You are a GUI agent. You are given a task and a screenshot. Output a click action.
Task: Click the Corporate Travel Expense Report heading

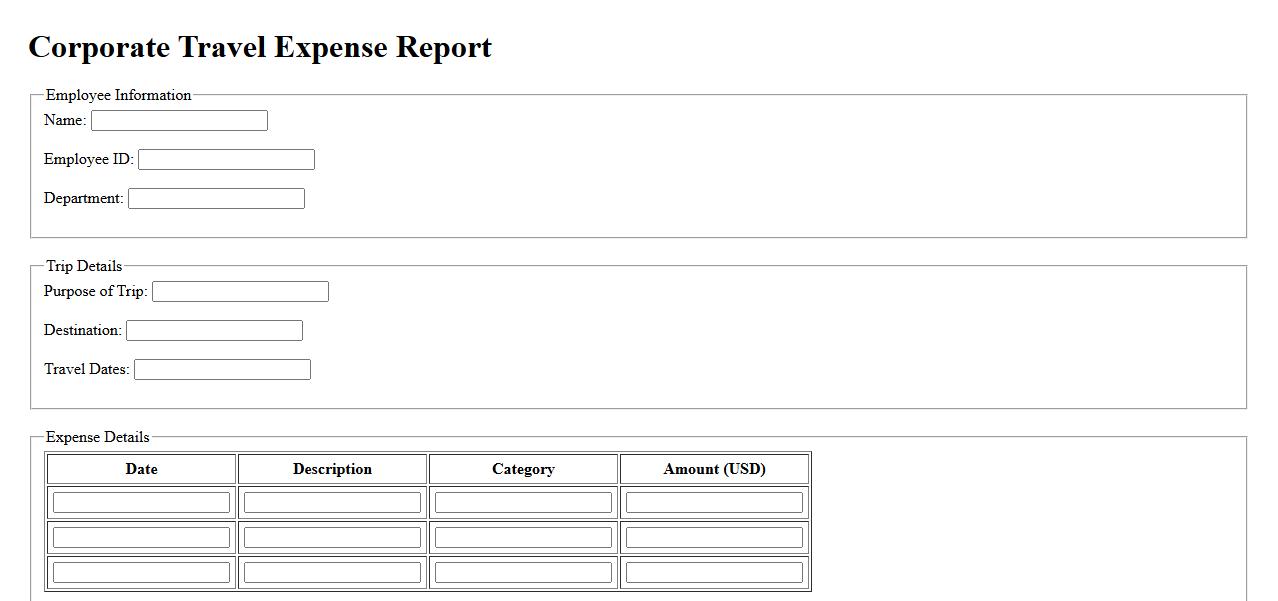point(260,47)
